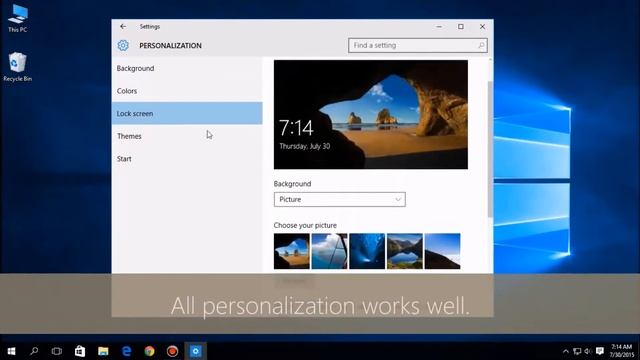Minimize the Settings window
The height and width of the screenshot is (360, 640).
(x=439, y=27)
